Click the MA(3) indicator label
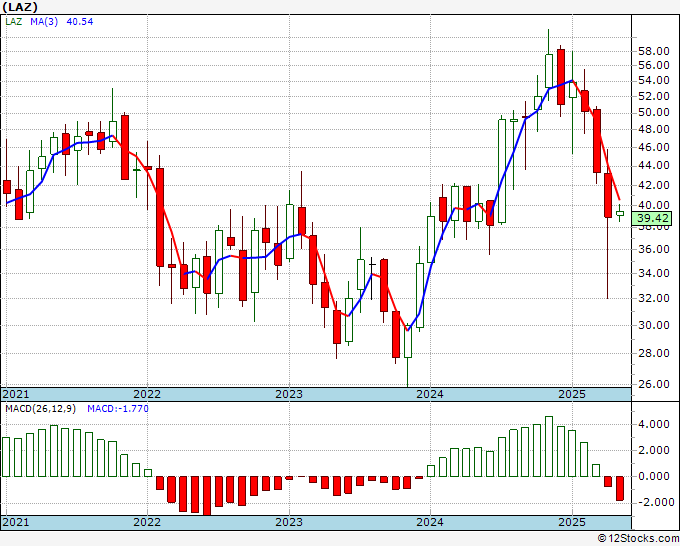Image resolution: width=680 pixels, height=546 pixels. (44, 22)
